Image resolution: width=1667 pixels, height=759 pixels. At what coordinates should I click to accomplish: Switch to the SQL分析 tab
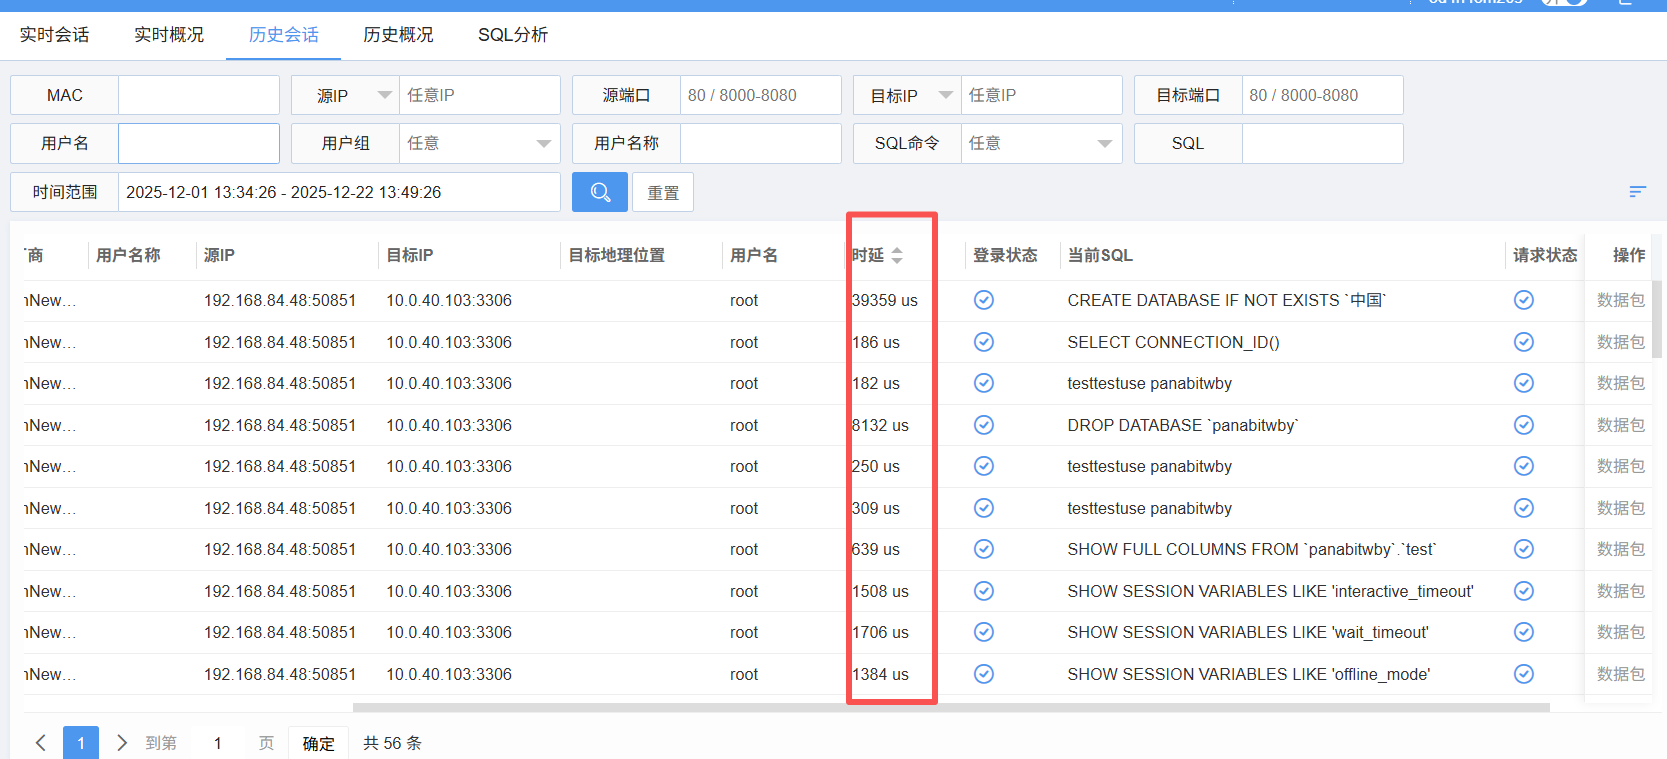point(512,35)
